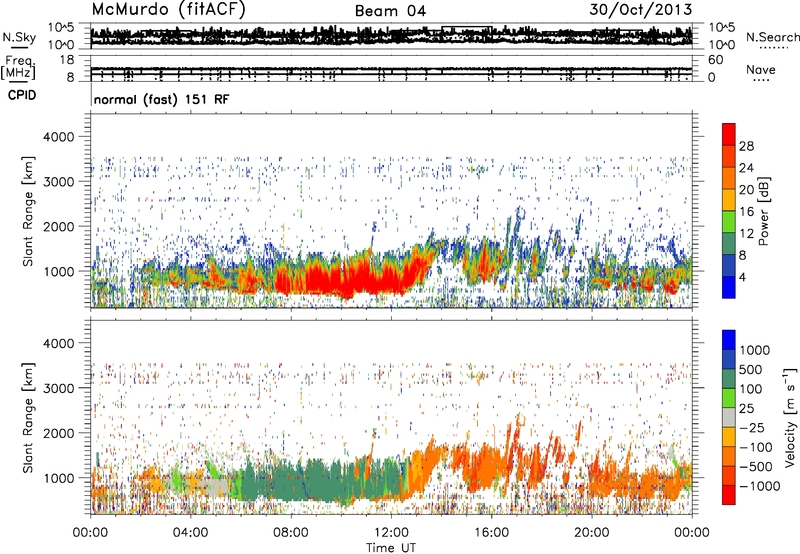Click '2000' tick on the power panel
Screen dimensions: 800x554
[59, 226]
